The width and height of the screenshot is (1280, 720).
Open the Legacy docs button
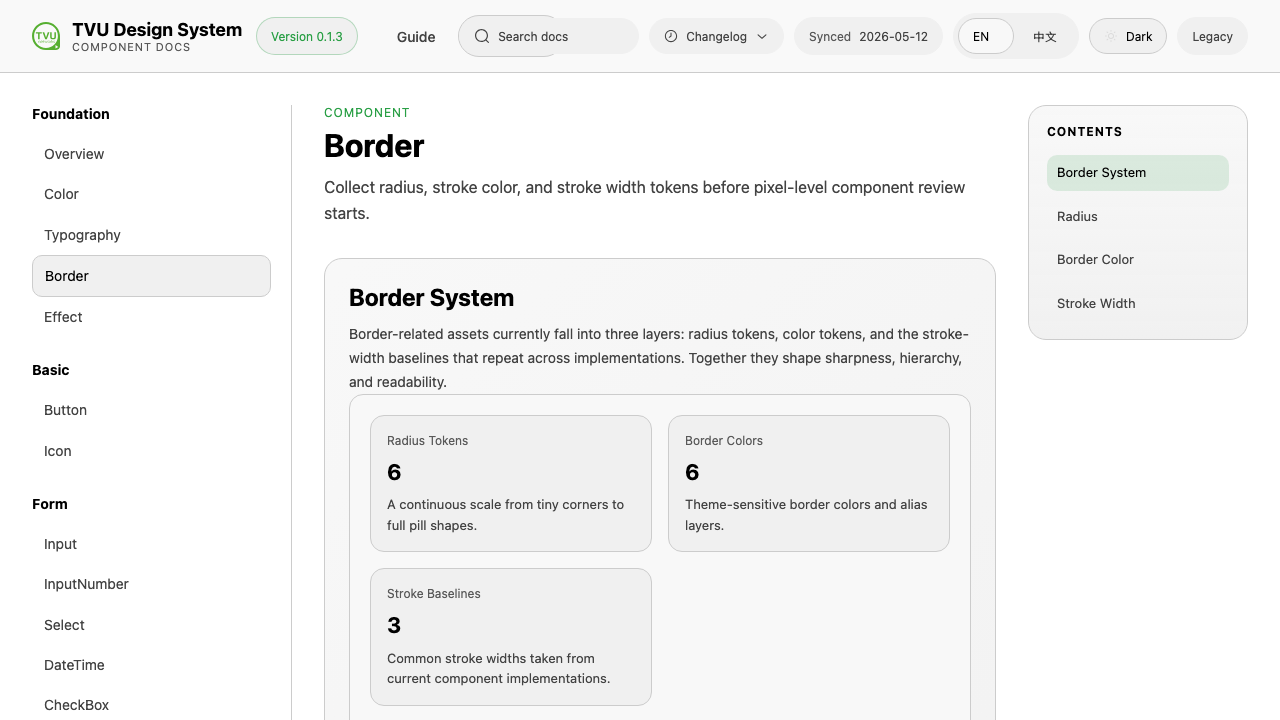click(x=1212, y=36)
